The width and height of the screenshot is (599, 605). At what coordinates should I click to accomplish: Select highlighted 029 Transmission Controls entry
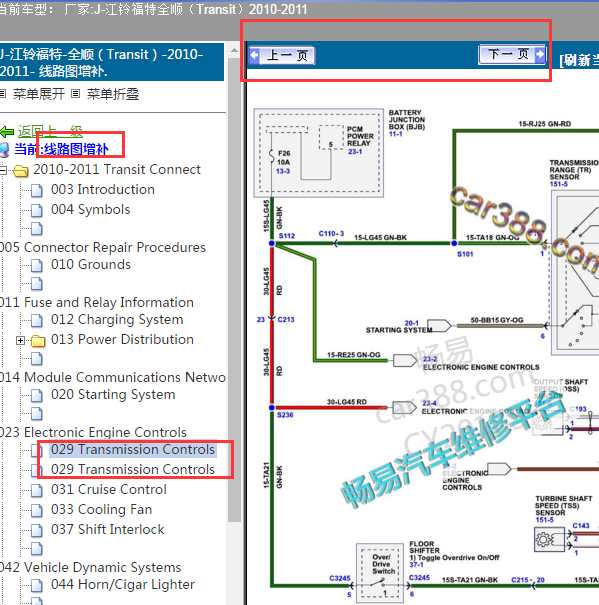(x=133, y=450)
